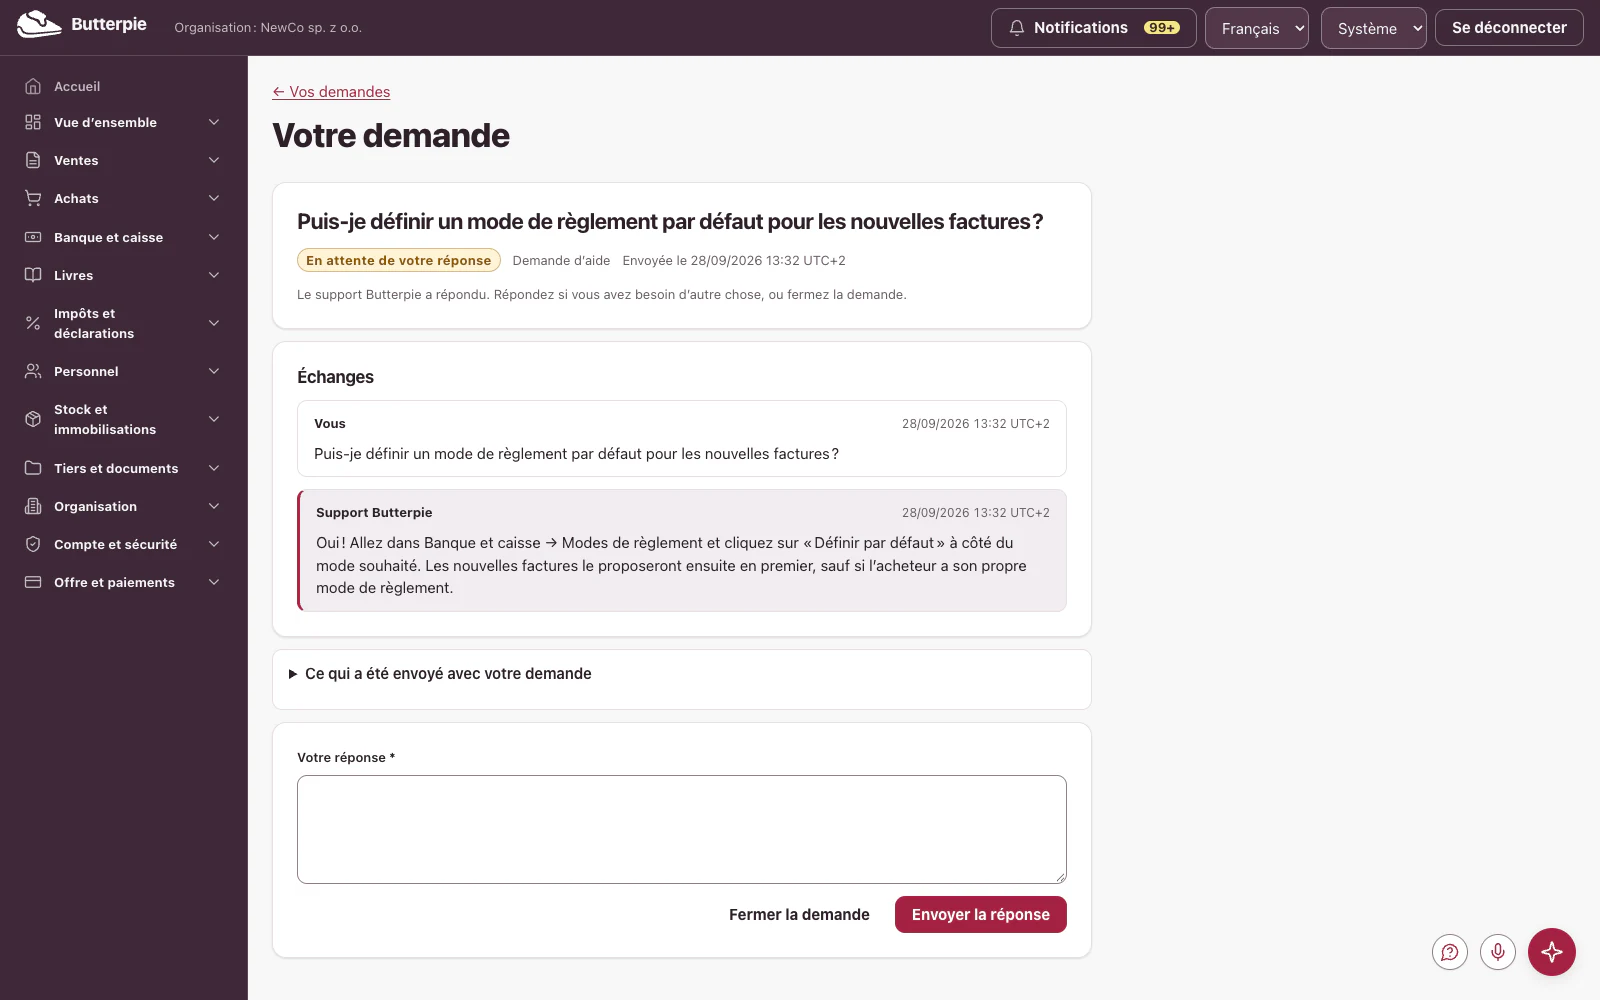
Task: Open the AI assistant sparkle button
Action: pos(1552,952)
